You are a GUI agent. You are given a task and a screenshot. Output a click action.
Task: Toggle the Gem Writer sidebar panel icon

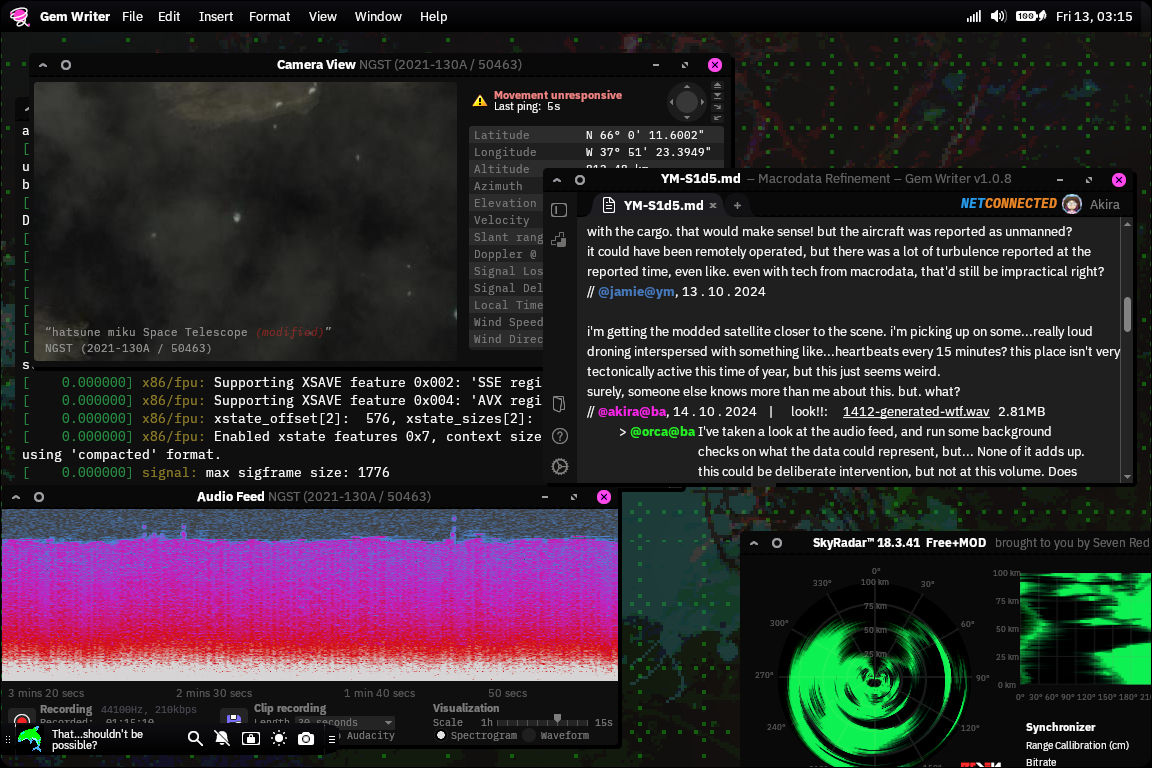coord(559,210)
